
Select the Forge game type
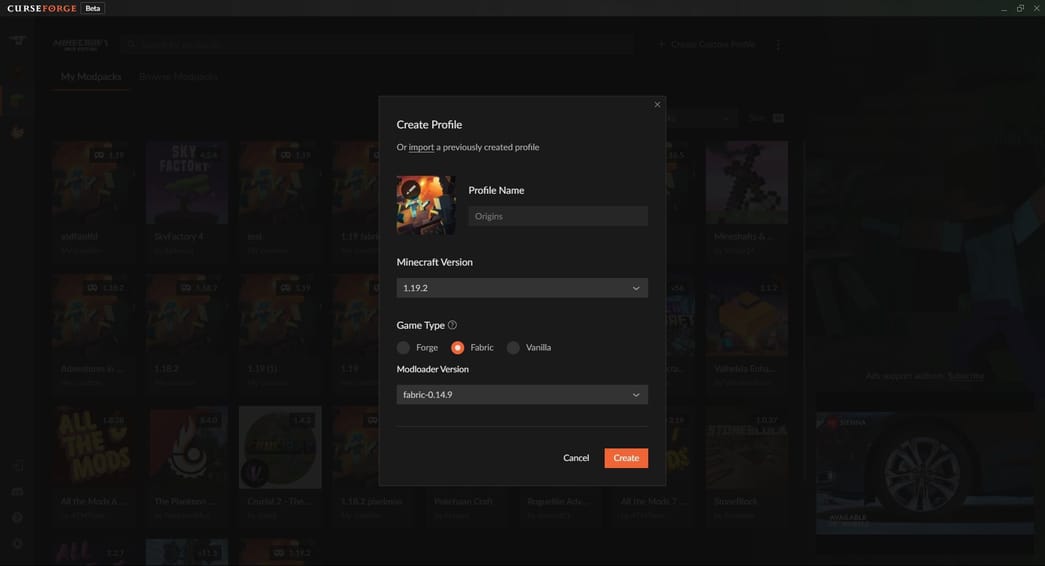[x=404, y=348]
